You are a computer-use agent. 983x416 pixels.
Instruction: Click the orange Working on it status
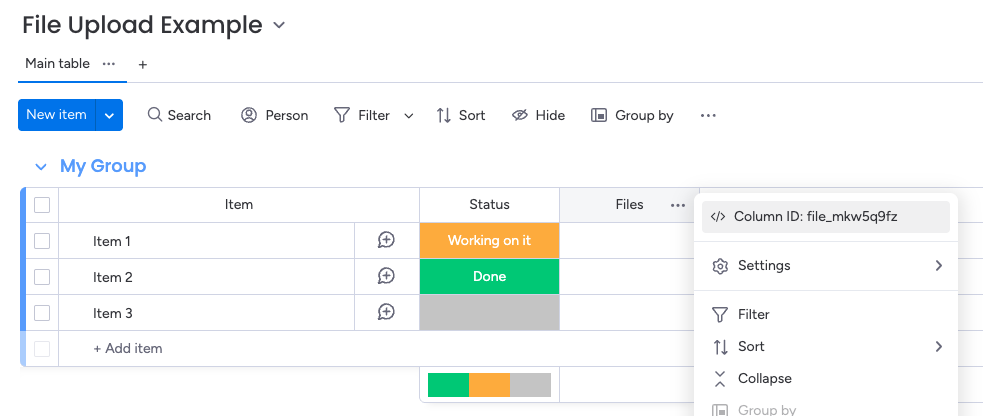pyautogui.click(x=489, y=241)
